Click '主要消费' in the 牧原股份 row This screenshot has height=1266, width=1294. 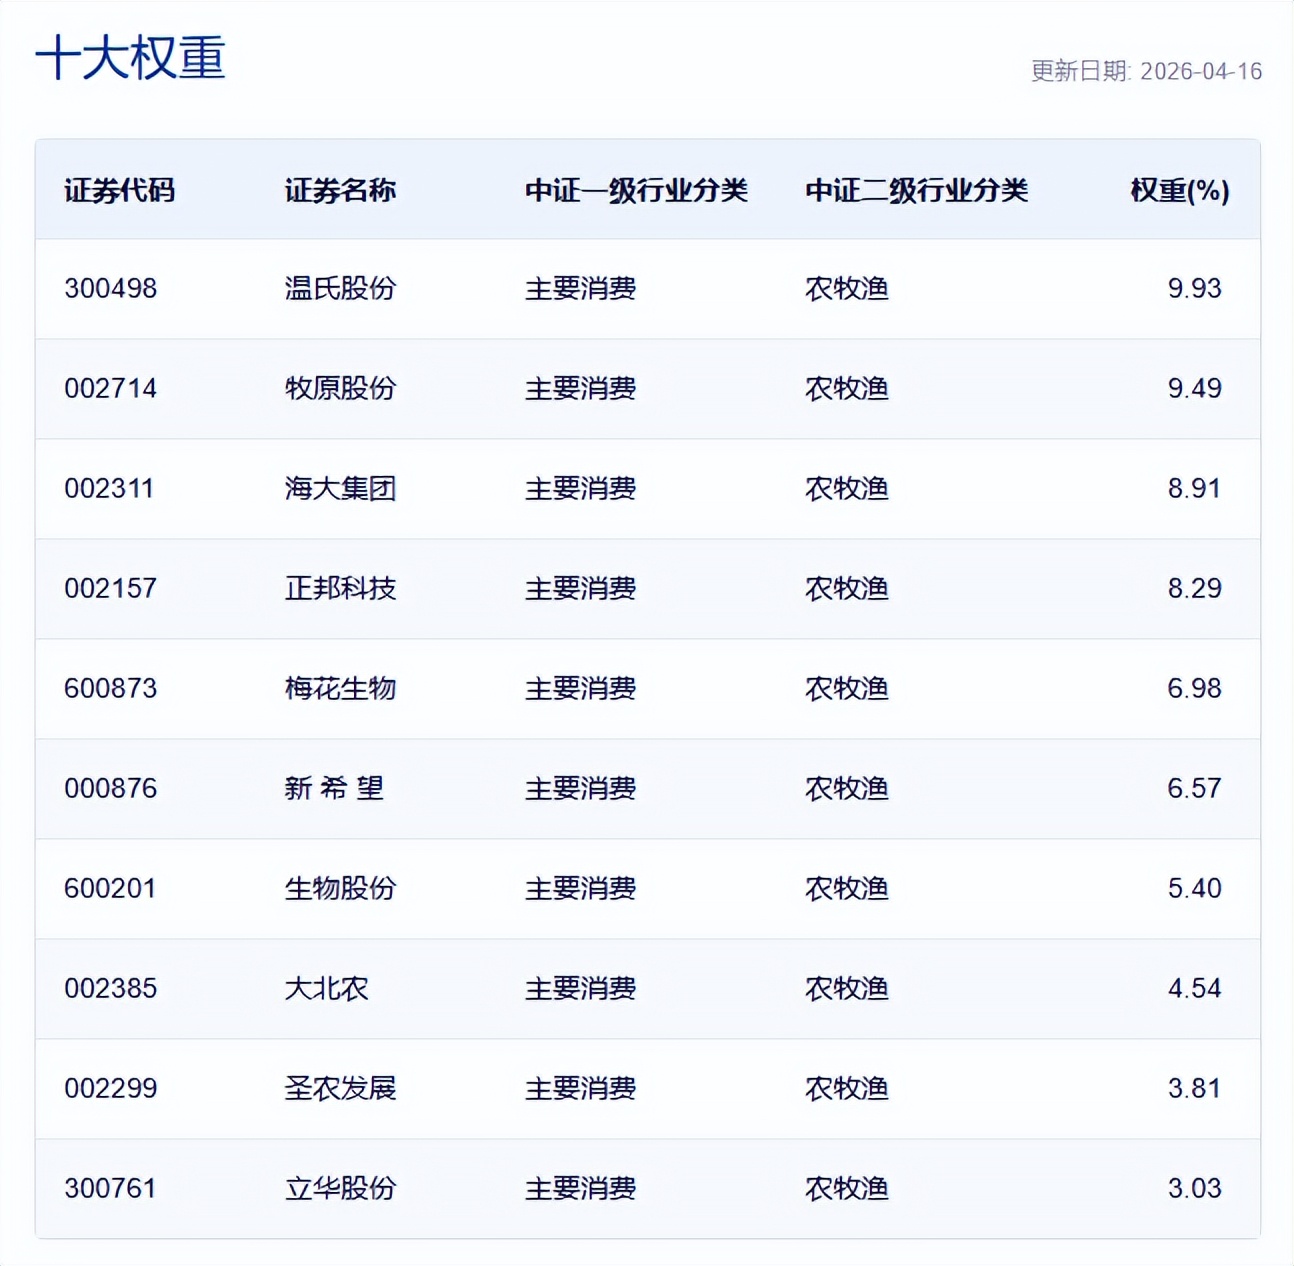580,388
